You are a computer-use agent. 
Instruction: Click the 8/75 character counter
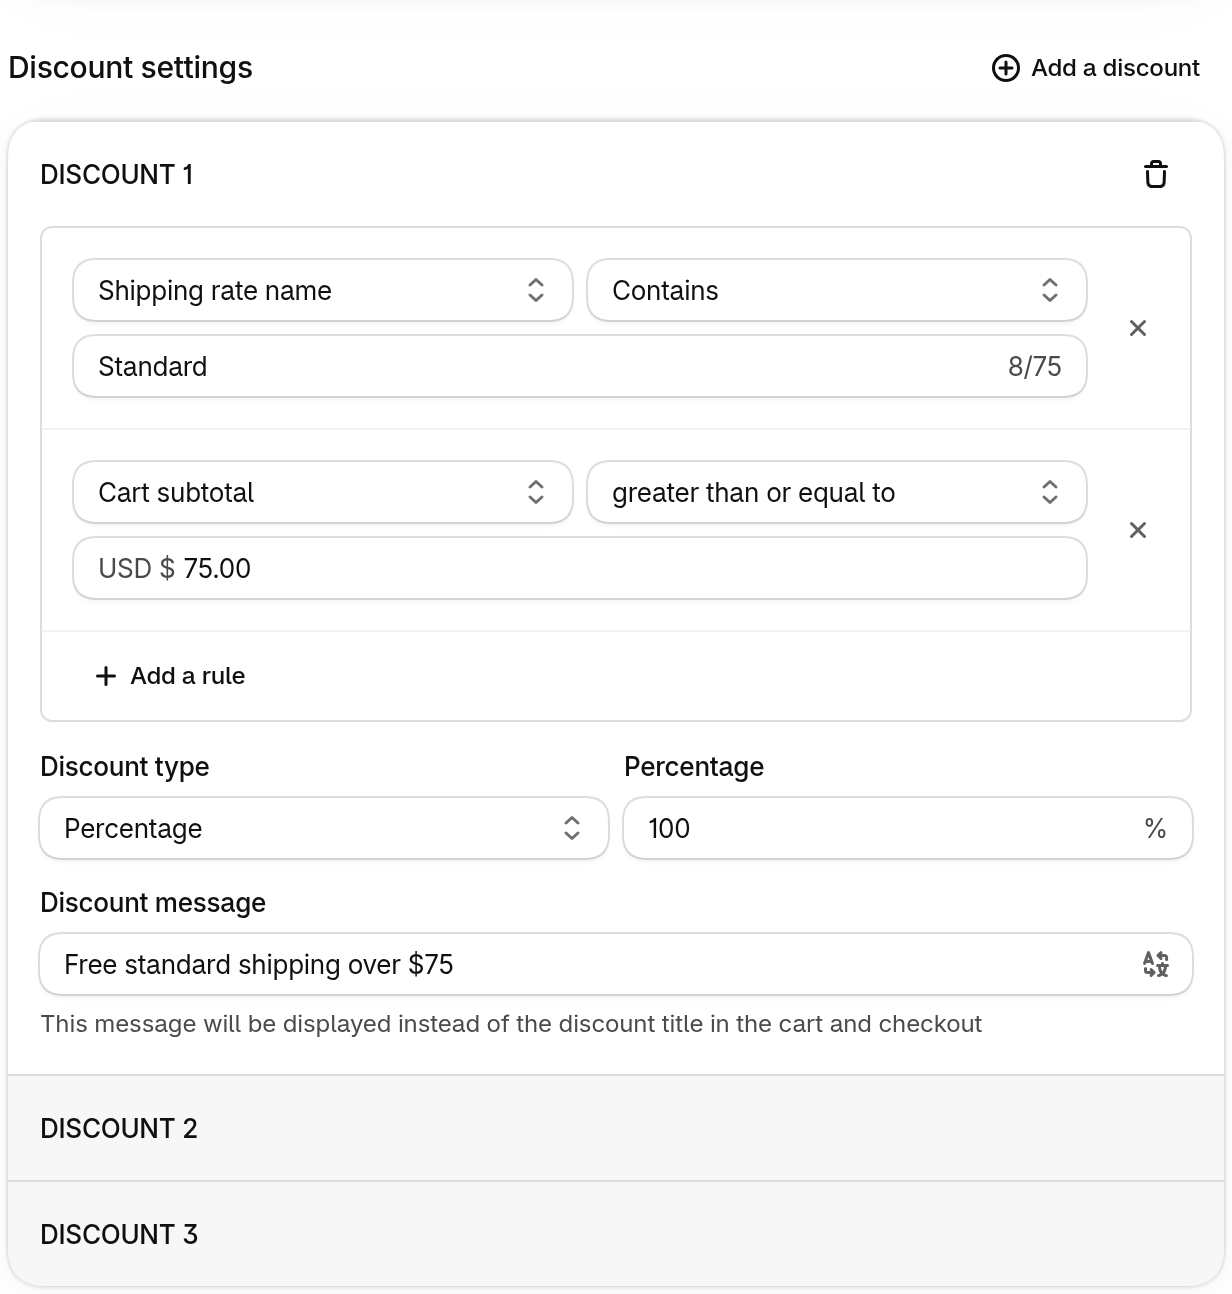tap(1034, 366)
